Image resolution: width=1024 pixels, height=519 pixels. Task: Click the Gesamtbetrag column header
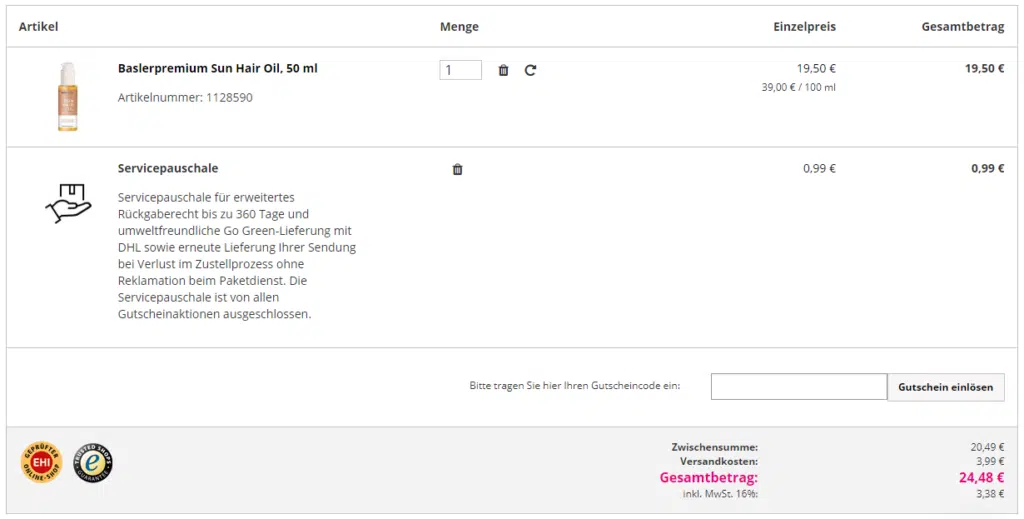(x=963, y=26)
